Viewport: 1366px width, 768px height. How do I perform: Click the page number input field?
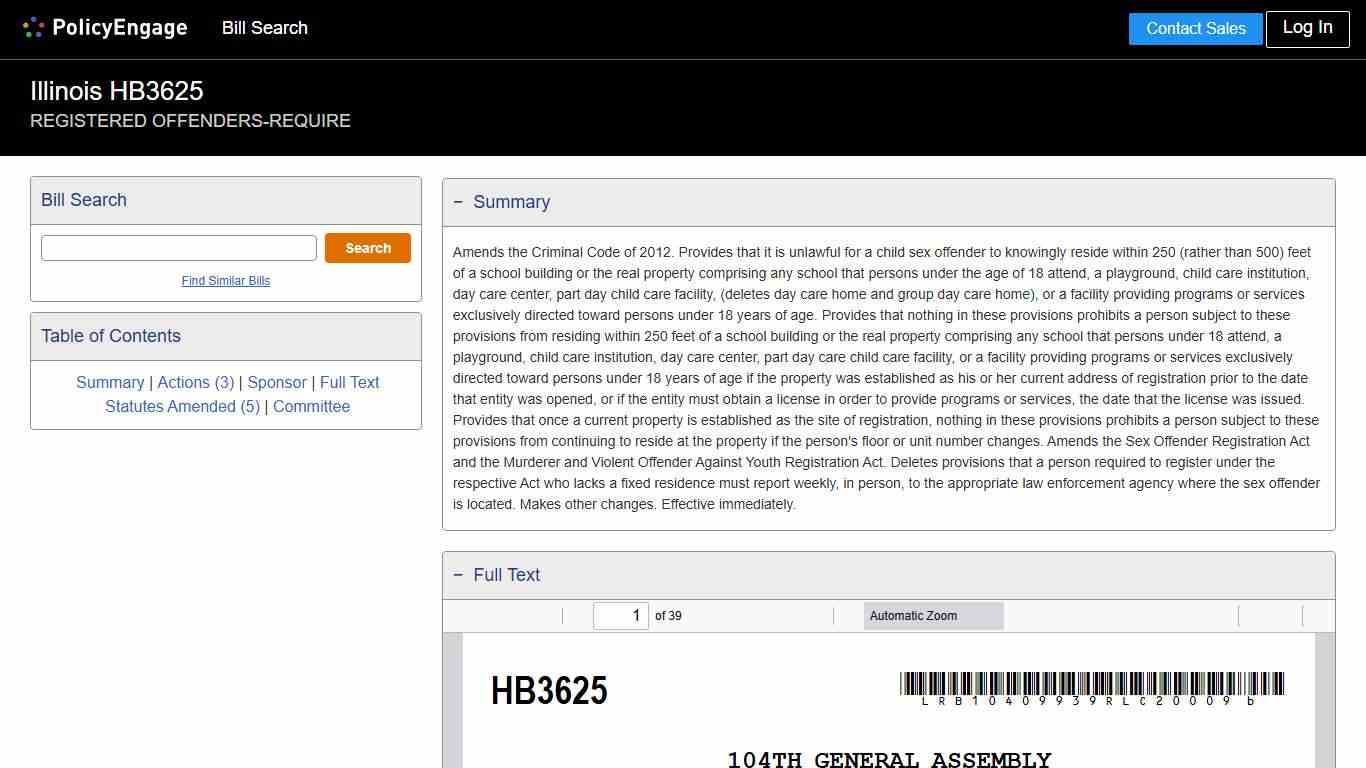coord(621,615)
